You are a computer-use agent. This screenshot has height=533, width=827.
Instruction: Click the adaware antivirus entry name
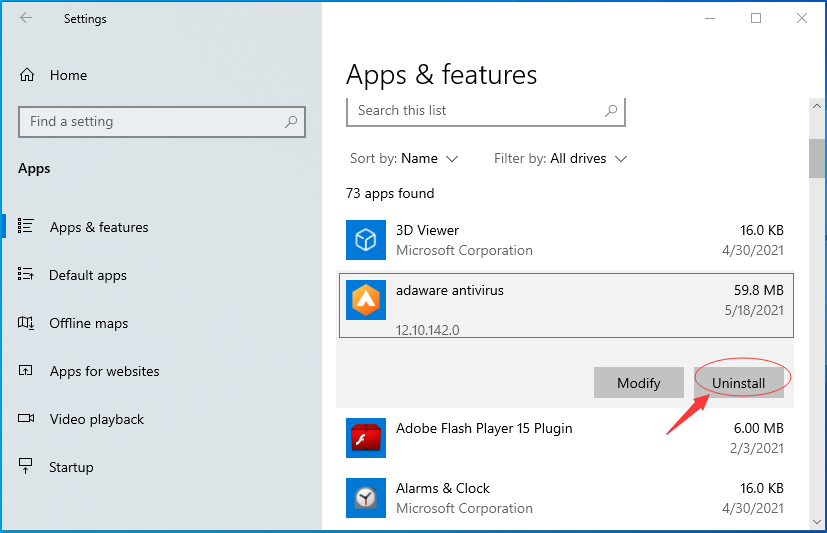point(449,290)
